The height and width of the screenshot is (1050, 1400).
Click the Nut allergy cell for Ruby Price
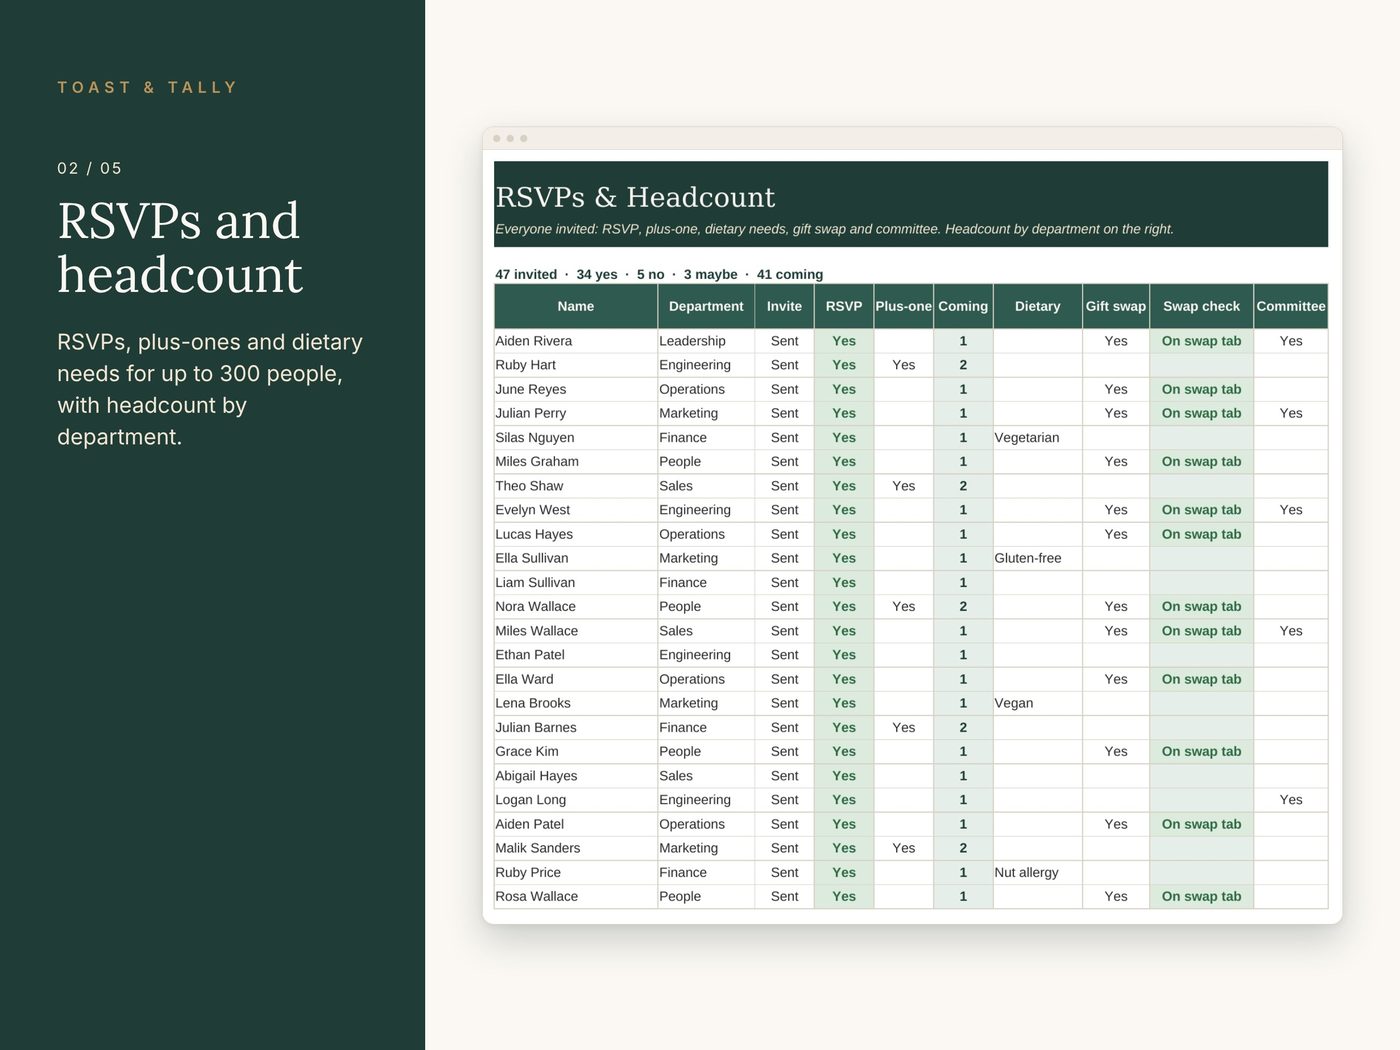click(1037, 872)
